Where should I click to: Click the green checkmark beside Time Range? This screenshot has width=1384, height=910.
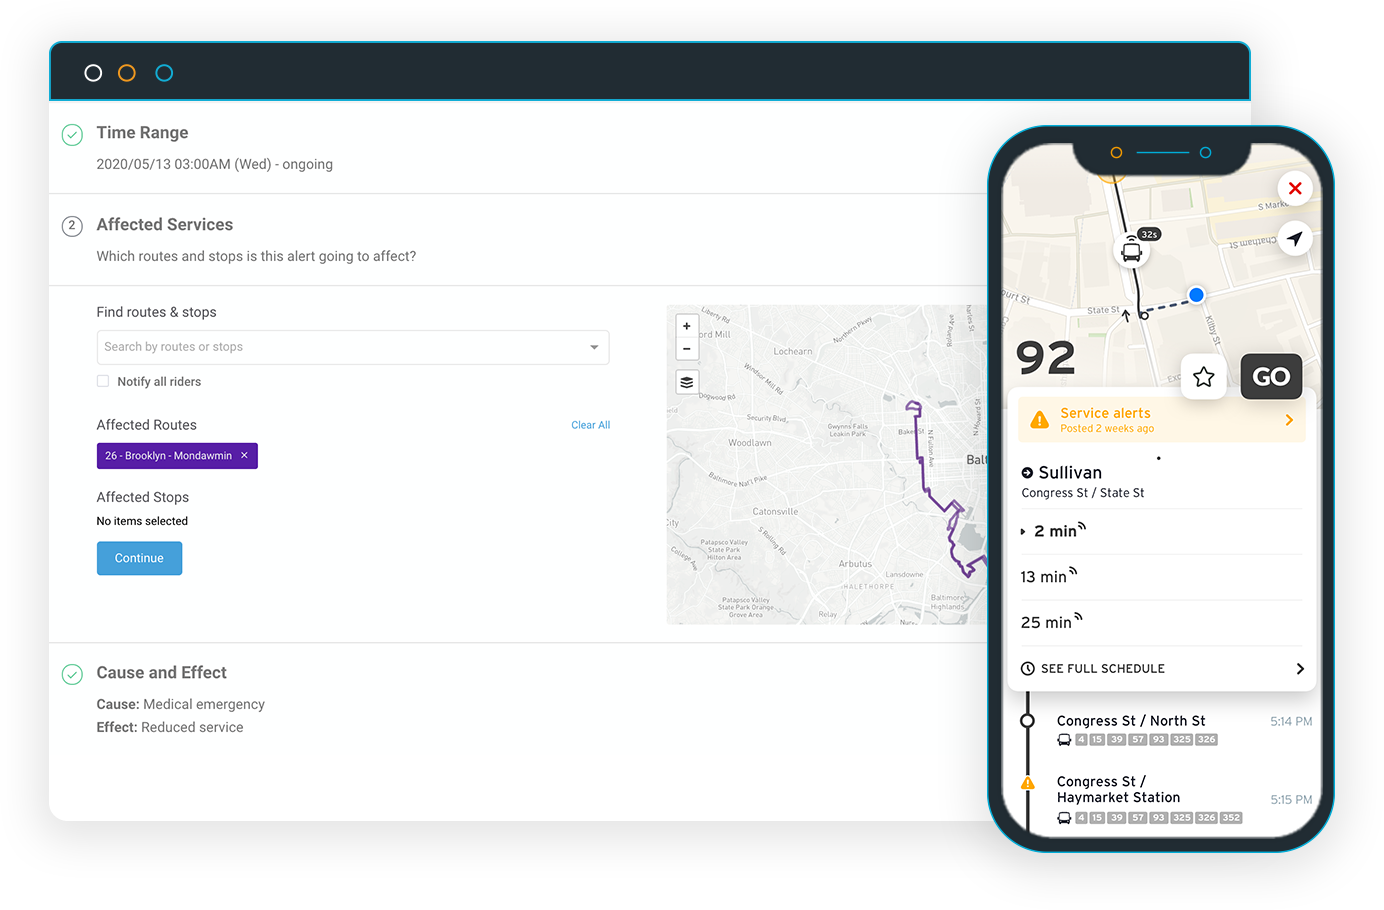(x=72, y=132)
